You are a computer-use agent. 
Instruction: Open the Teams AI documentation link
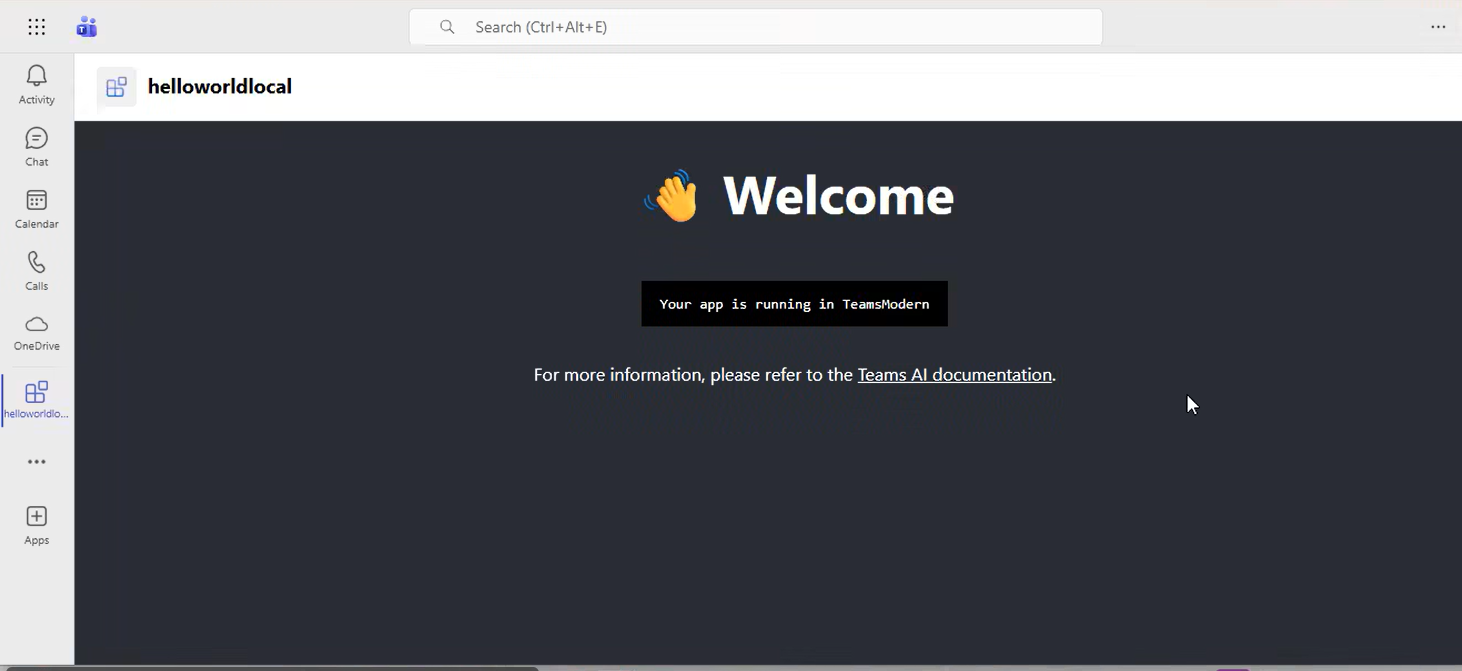954,374
